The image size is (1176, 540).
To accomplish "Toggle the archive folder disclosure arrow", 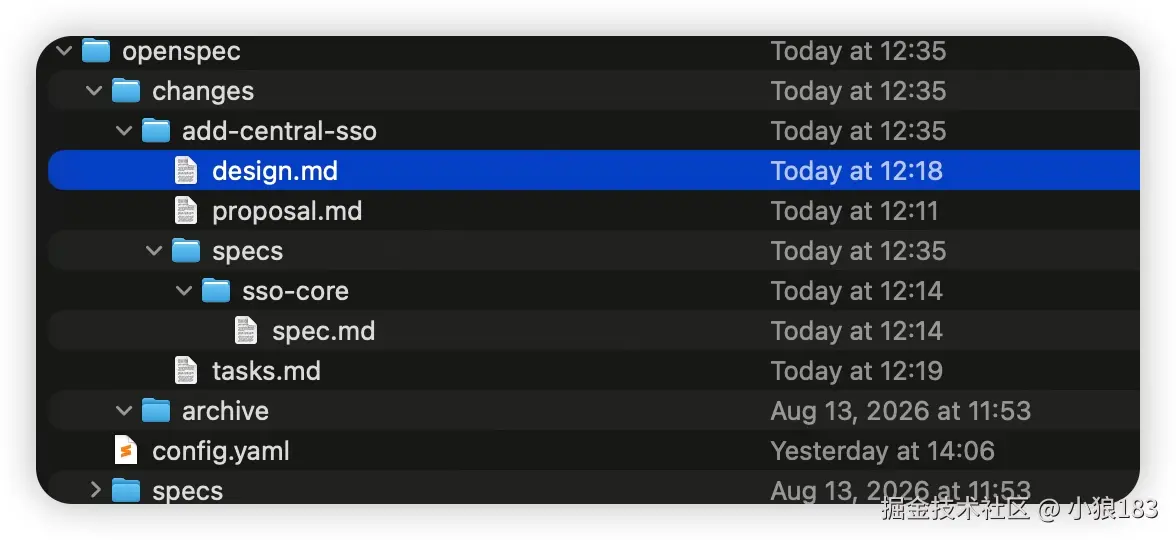I will (x=124, y=411).
